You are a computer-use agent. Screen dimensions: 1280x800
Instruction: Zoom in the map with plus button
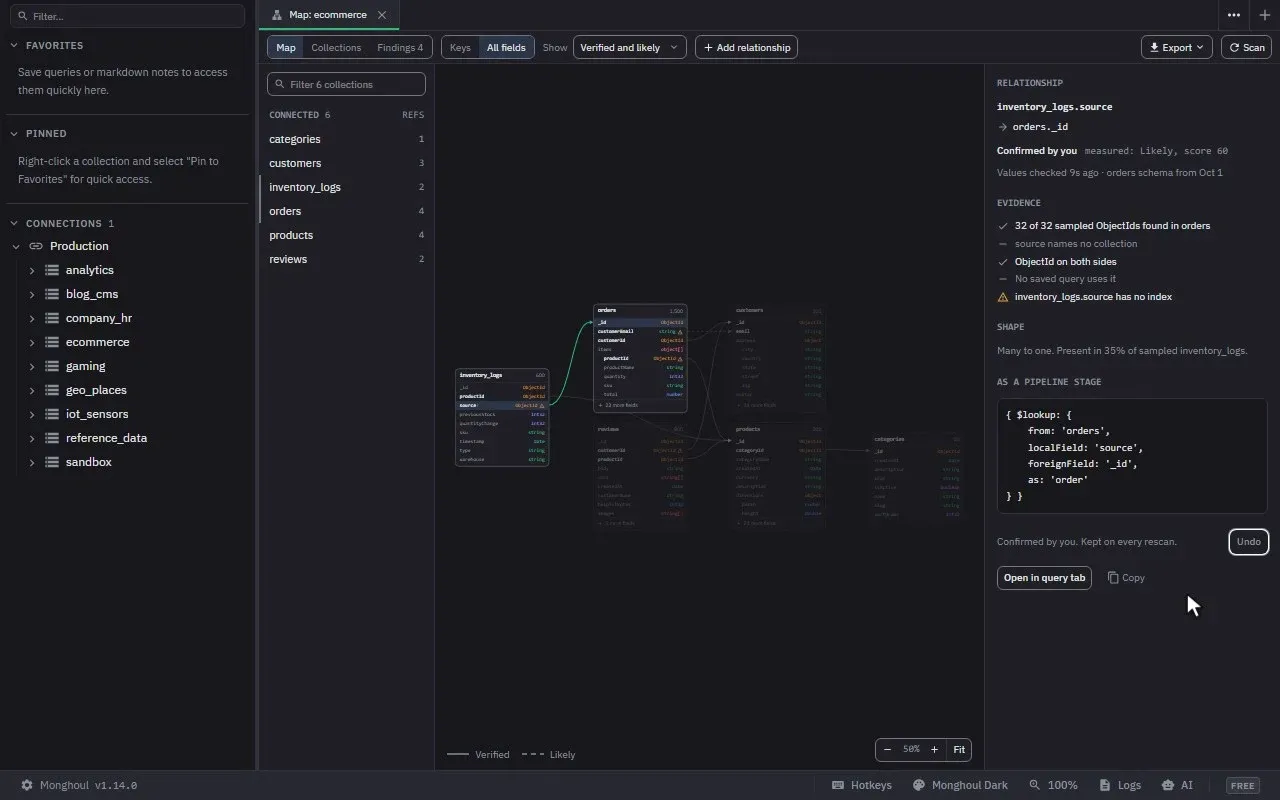(934, 750)
